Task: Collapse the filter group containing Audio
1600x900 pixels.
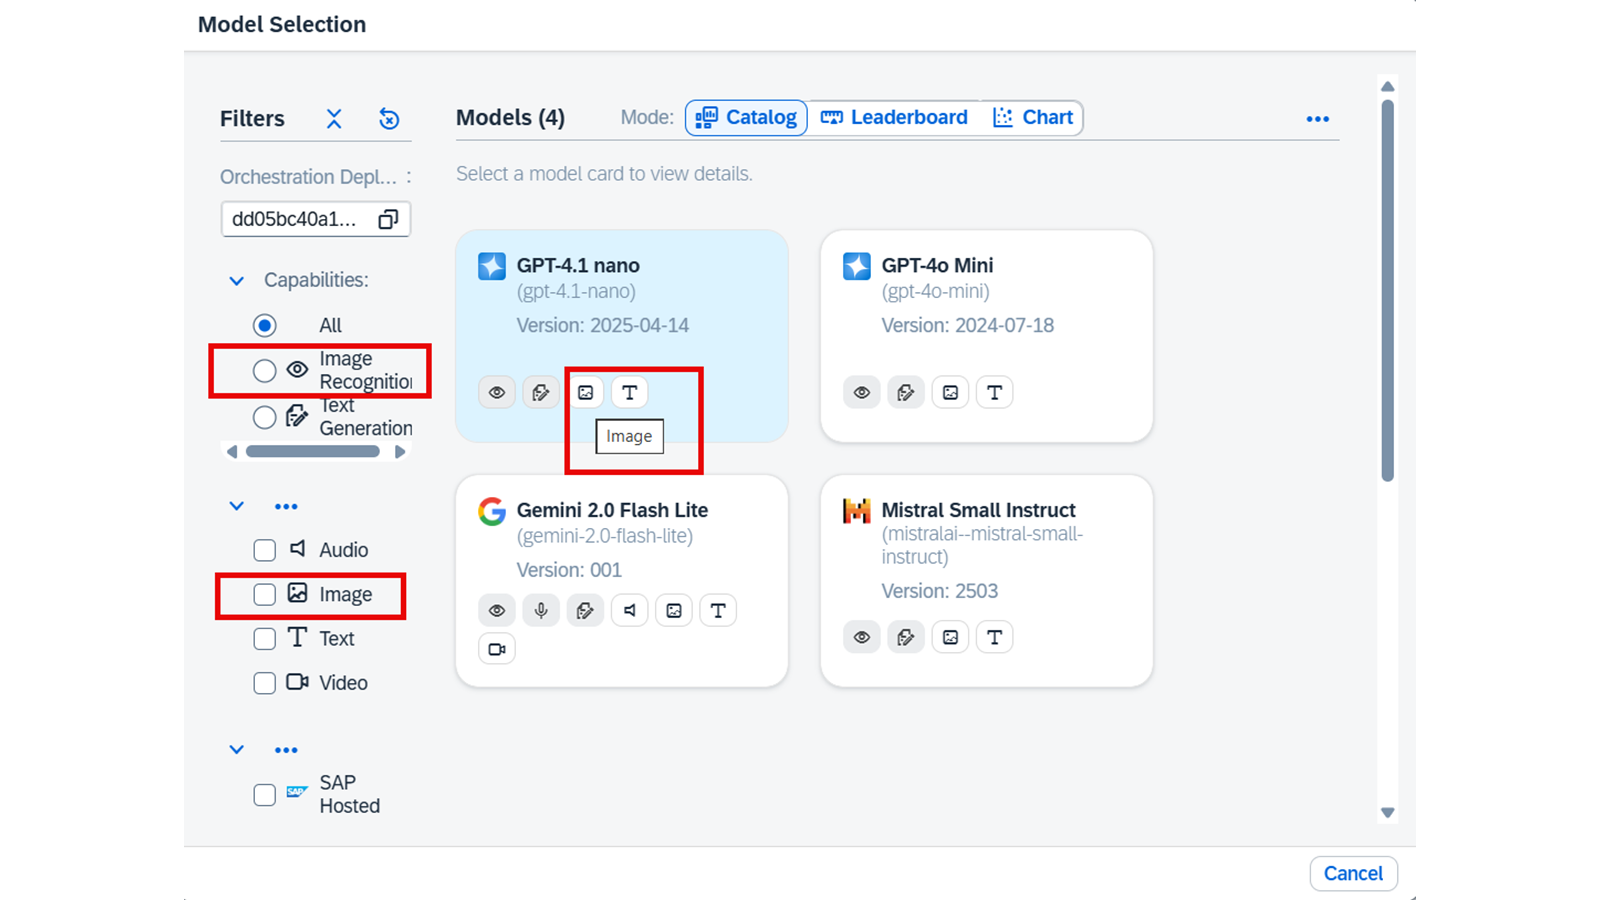Action: click(x=236, y=507)
